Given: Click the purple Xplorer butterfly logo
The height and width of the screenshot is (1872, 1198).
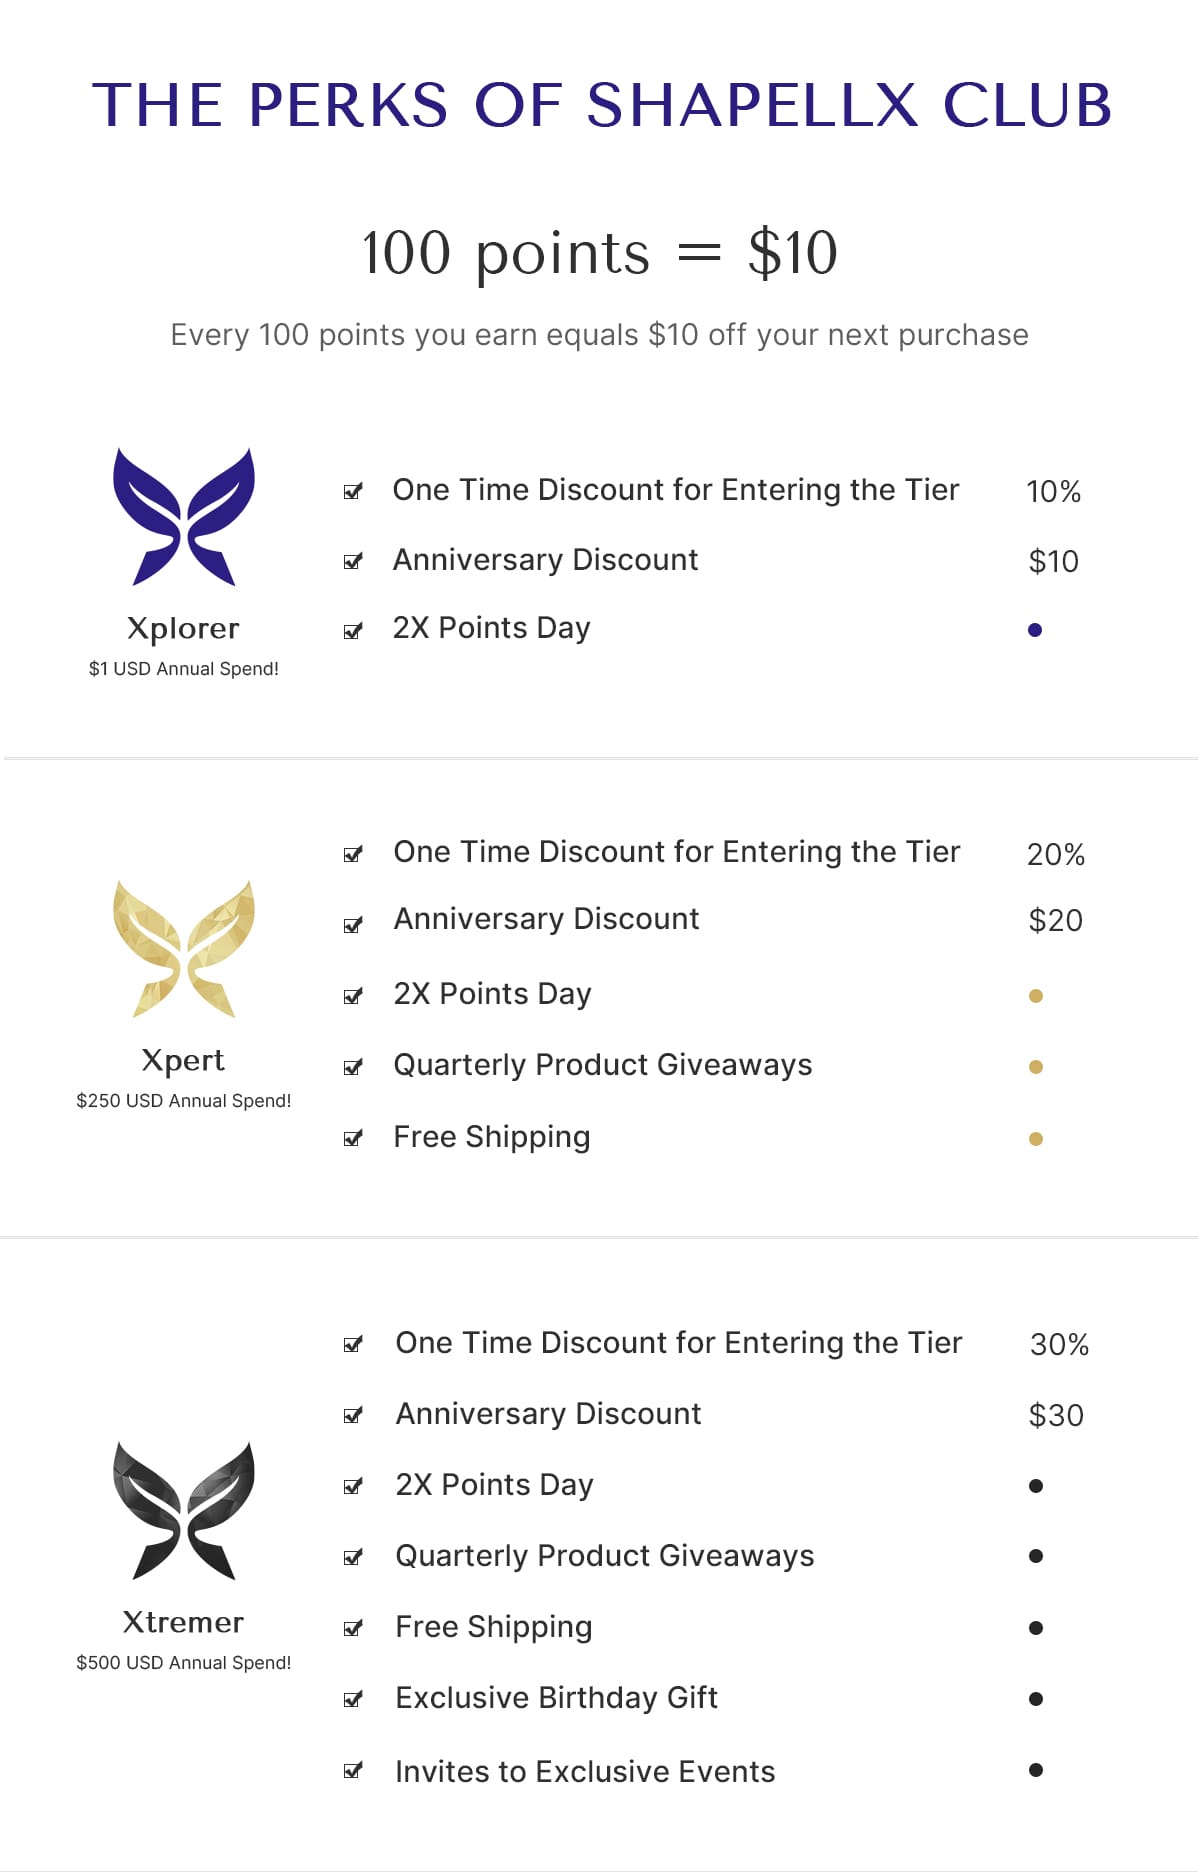Looking at the screenshot, I should [184, 516].
